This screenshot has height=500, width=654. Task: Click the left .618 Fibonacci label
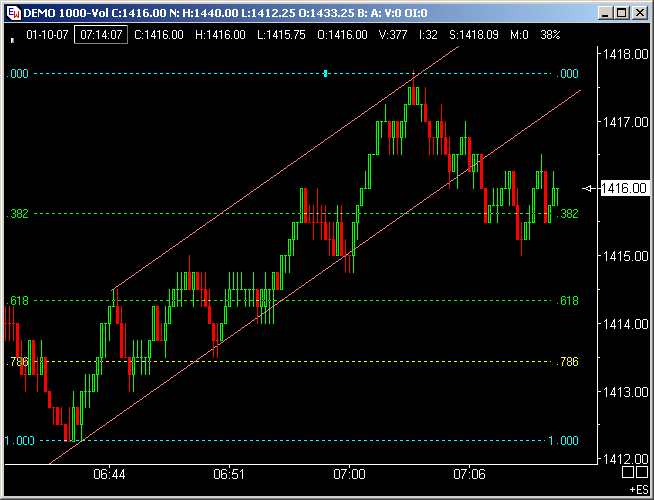18,301
